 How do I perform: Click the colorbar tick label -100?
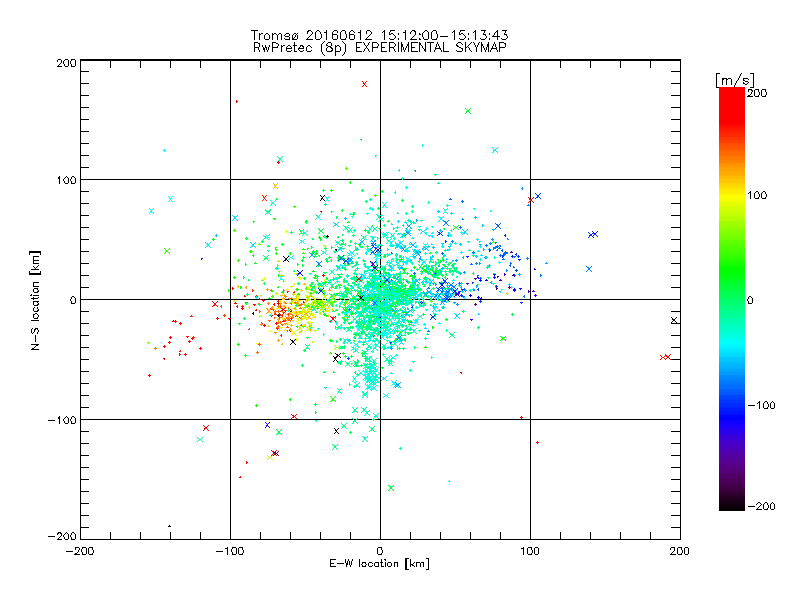coord(761,405)
